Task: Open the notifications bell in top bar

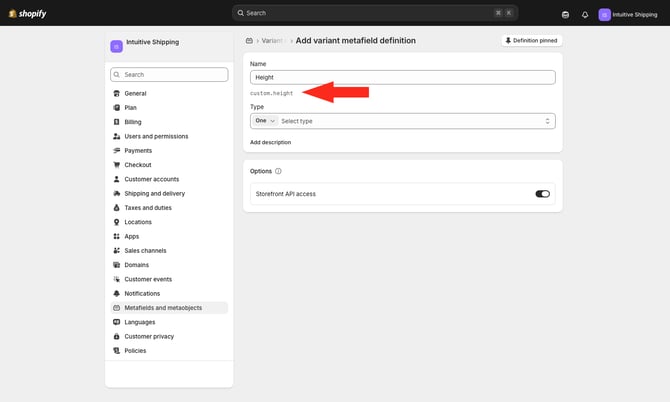Action: click(x=585, y=15)
